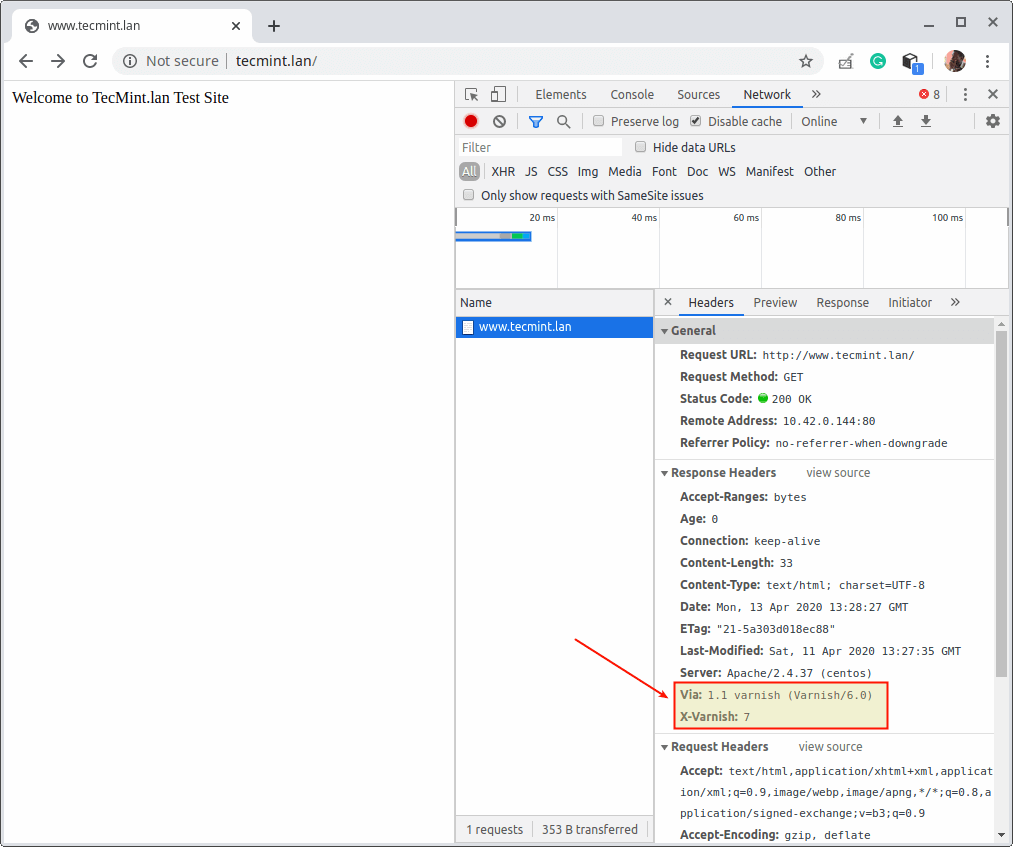Open the Grammarly extension icon
Image resolution: width=1013 pixels, height=847 pixels.
[877, 61]
